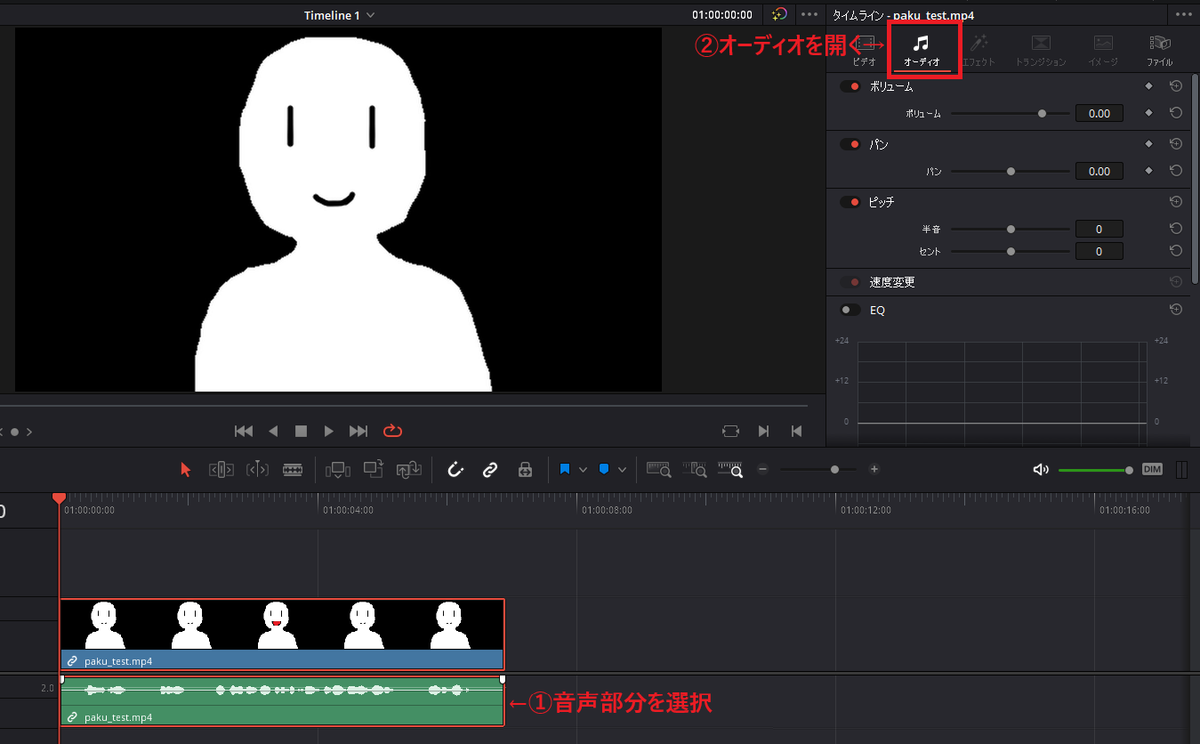The width and height of the screenshot is (1200, 744).
Task: Choose the Dynamic trim mode tool
Action: point(257,469)
